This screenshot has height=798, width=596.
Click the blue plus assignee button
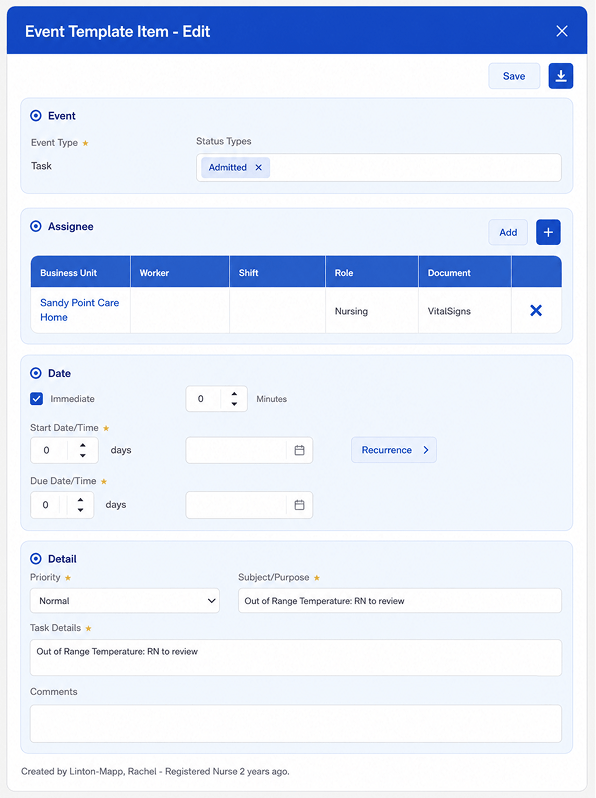coord(548,232)
